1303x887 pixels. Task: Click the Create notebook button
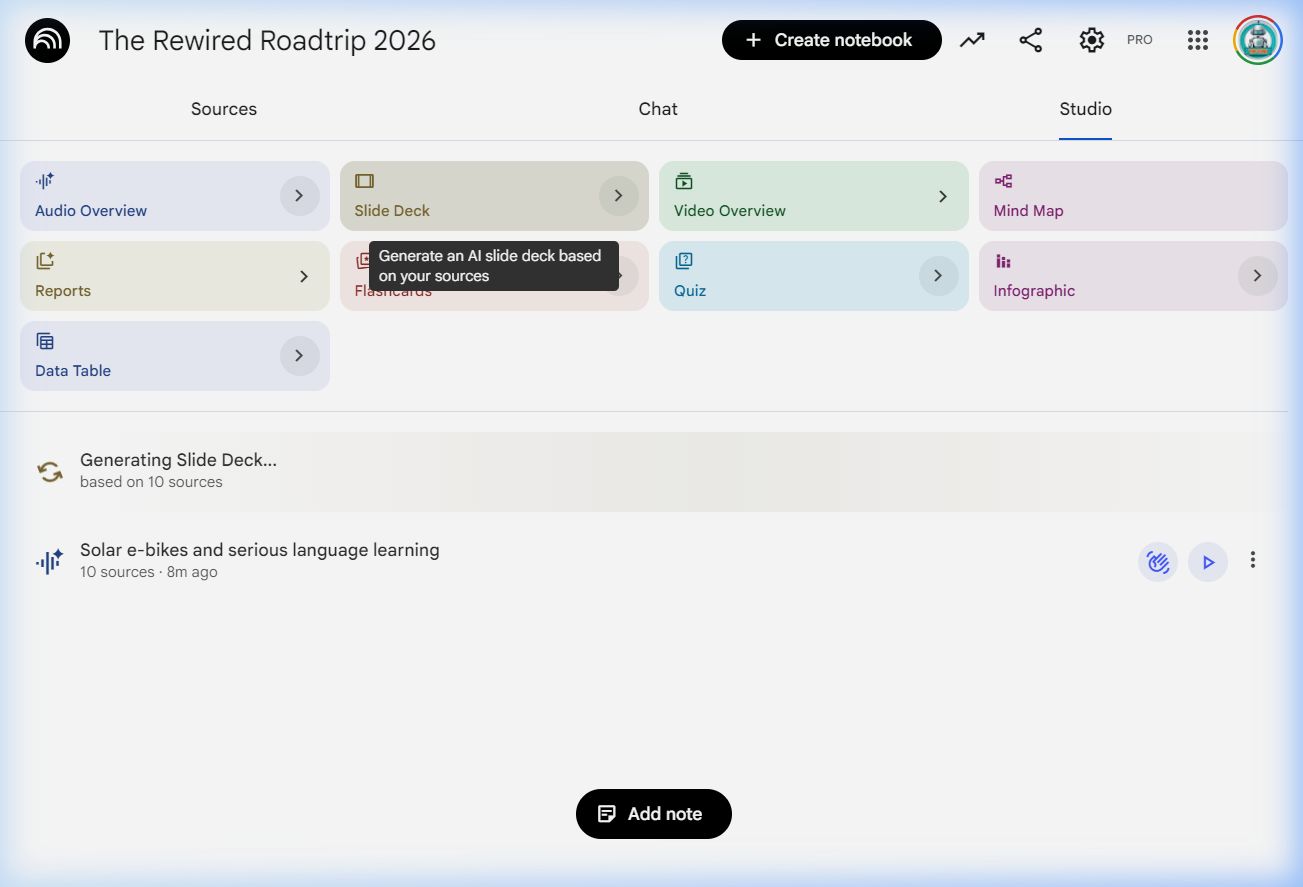click(x=831, y=40)
